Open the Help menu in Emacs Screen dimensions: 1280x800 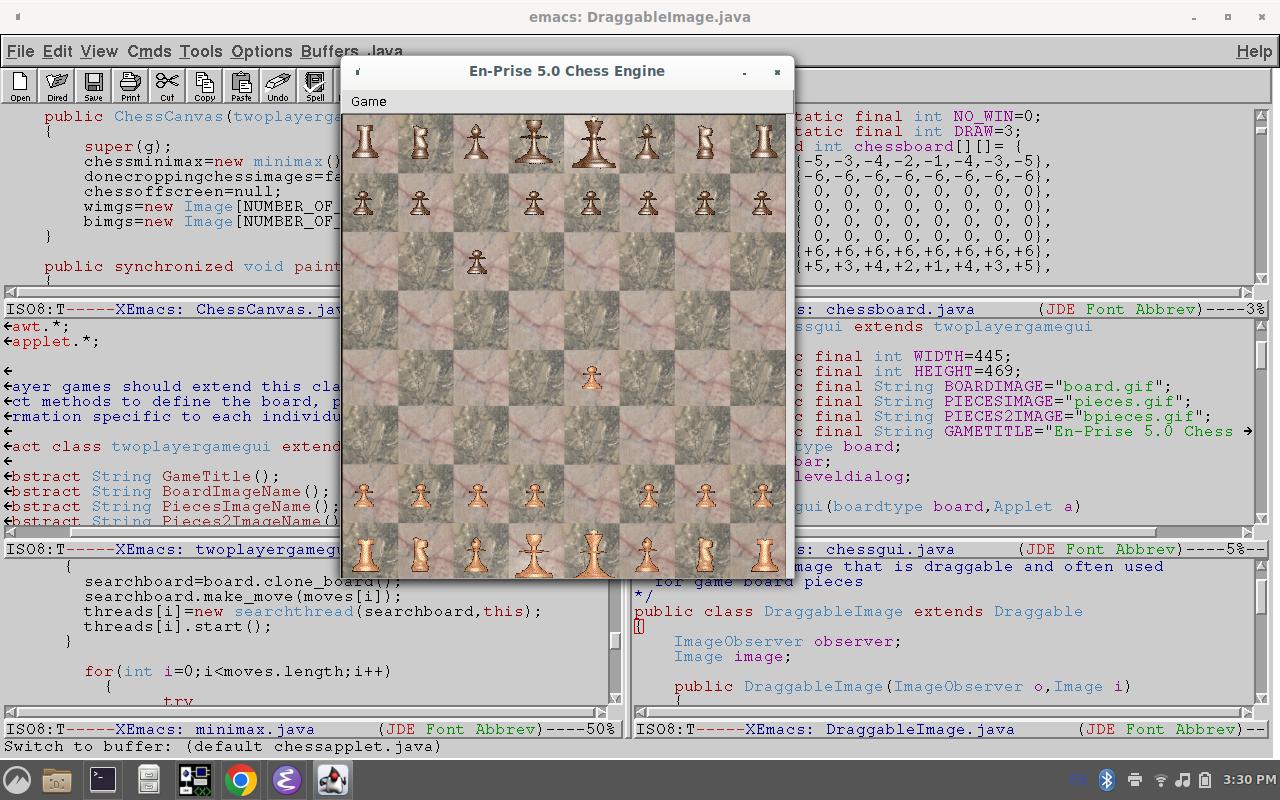pyautogui.click(x=1254, y=51)
